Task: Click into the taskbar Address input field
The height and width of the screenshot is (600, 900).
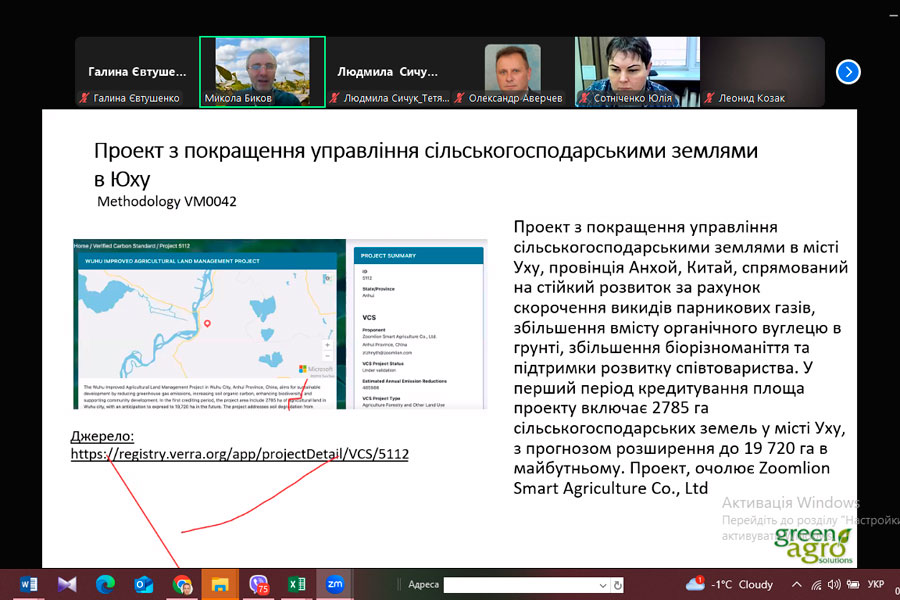Action: tap(520, 584)
